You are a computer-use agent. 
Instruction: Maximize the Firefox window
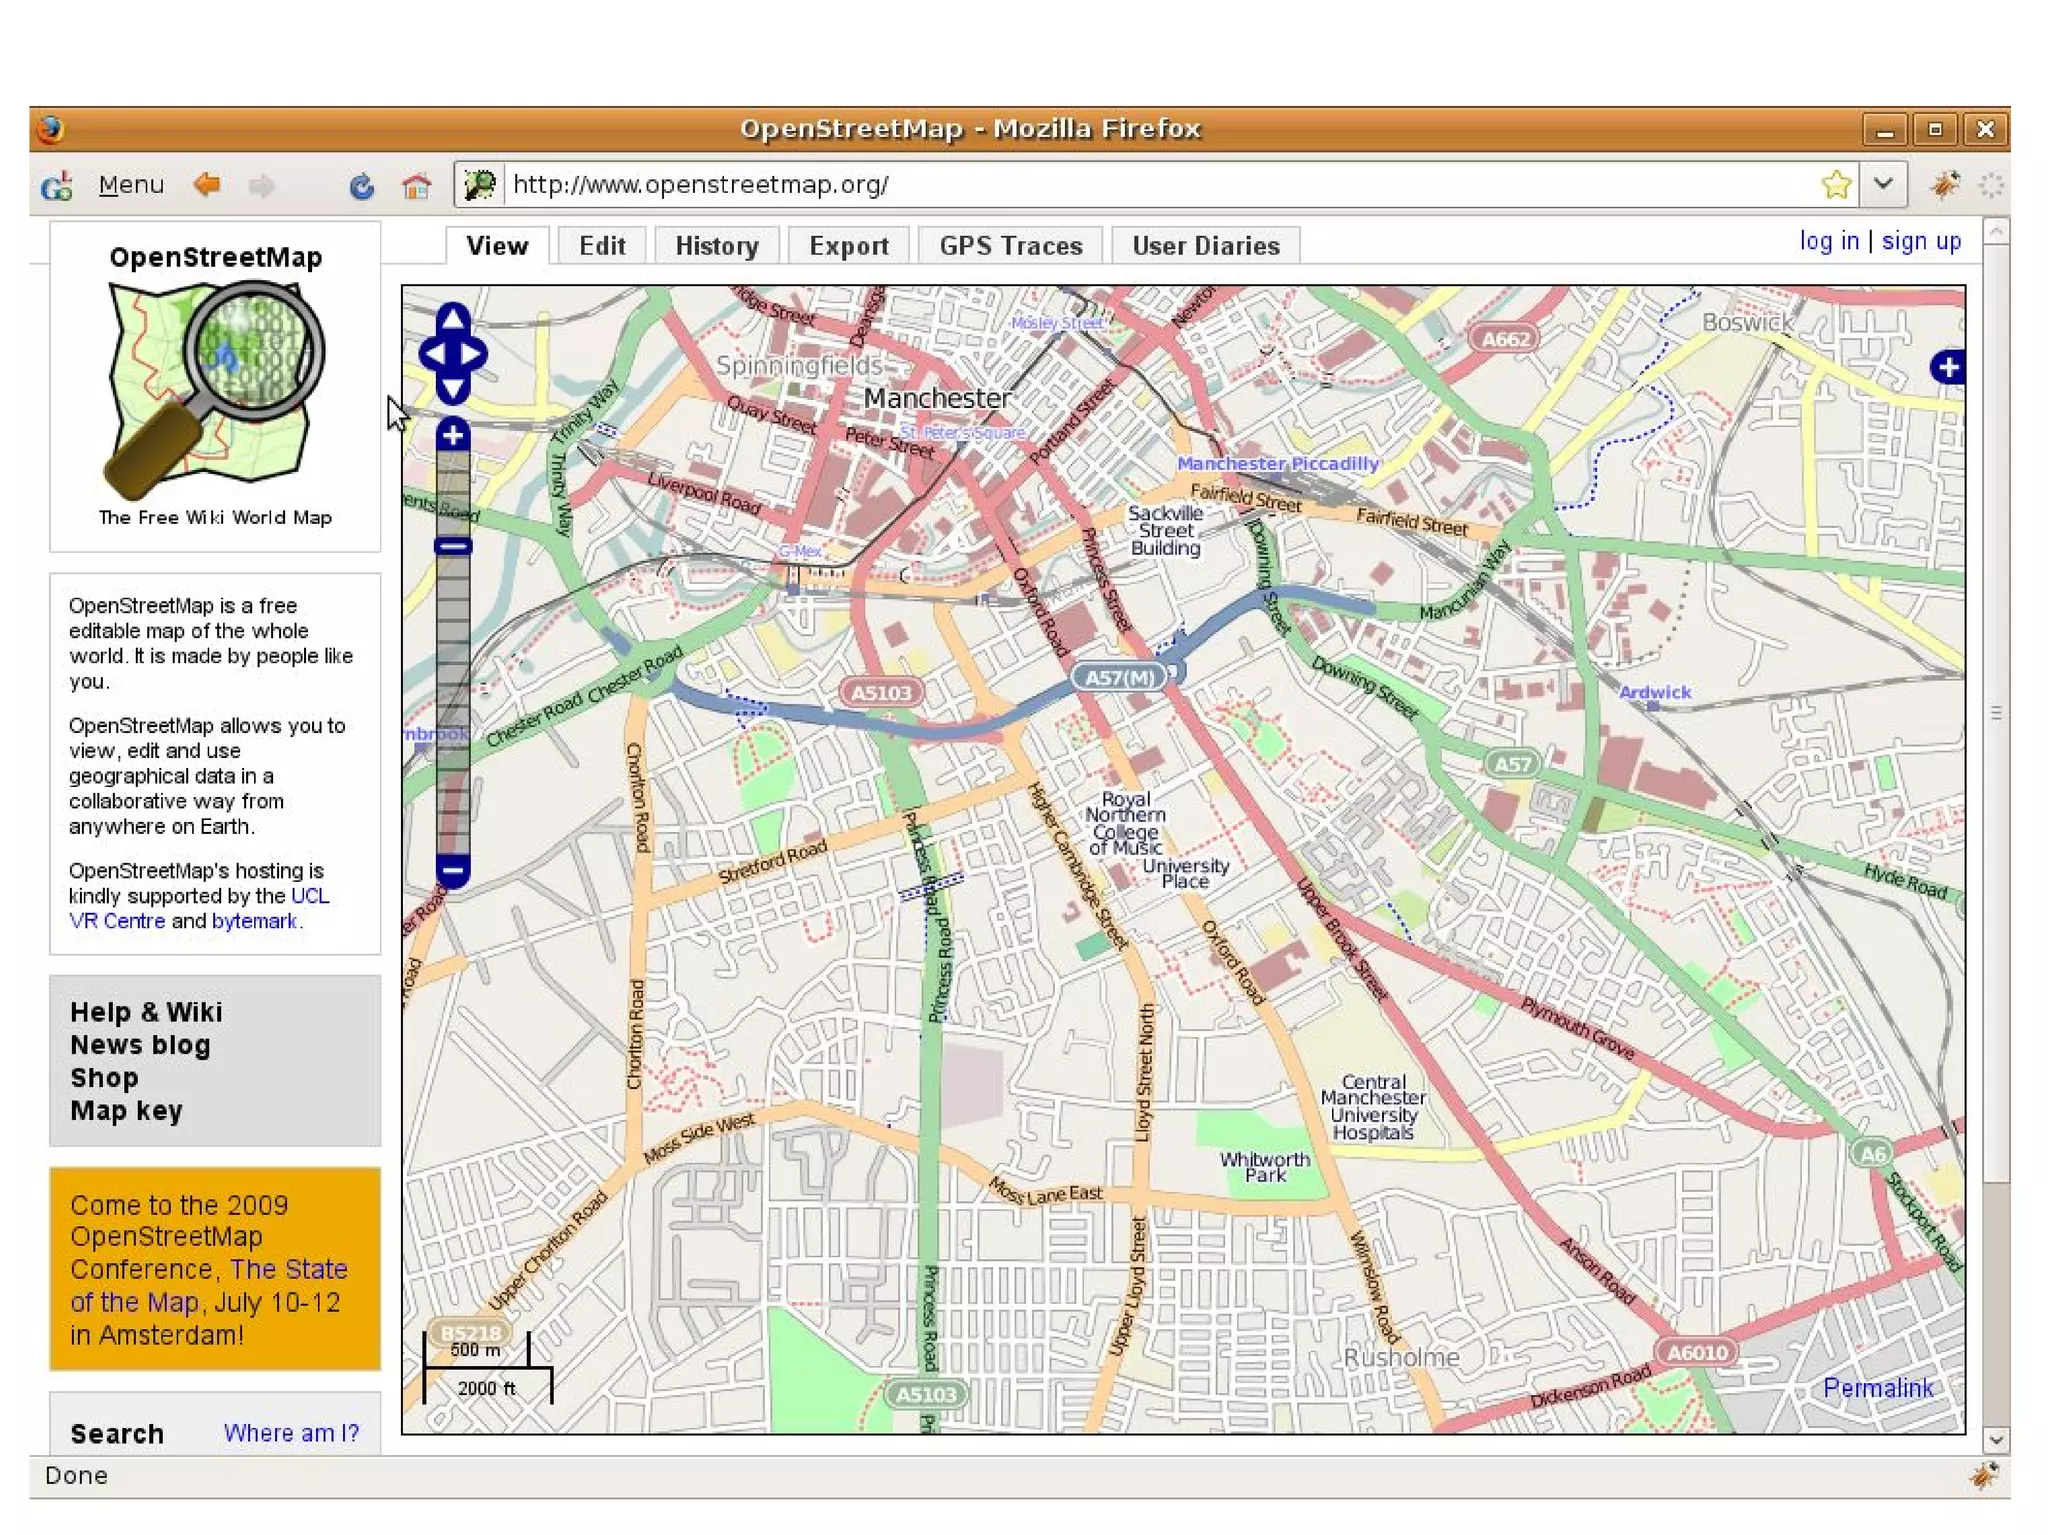click(x=1935, y=130)
